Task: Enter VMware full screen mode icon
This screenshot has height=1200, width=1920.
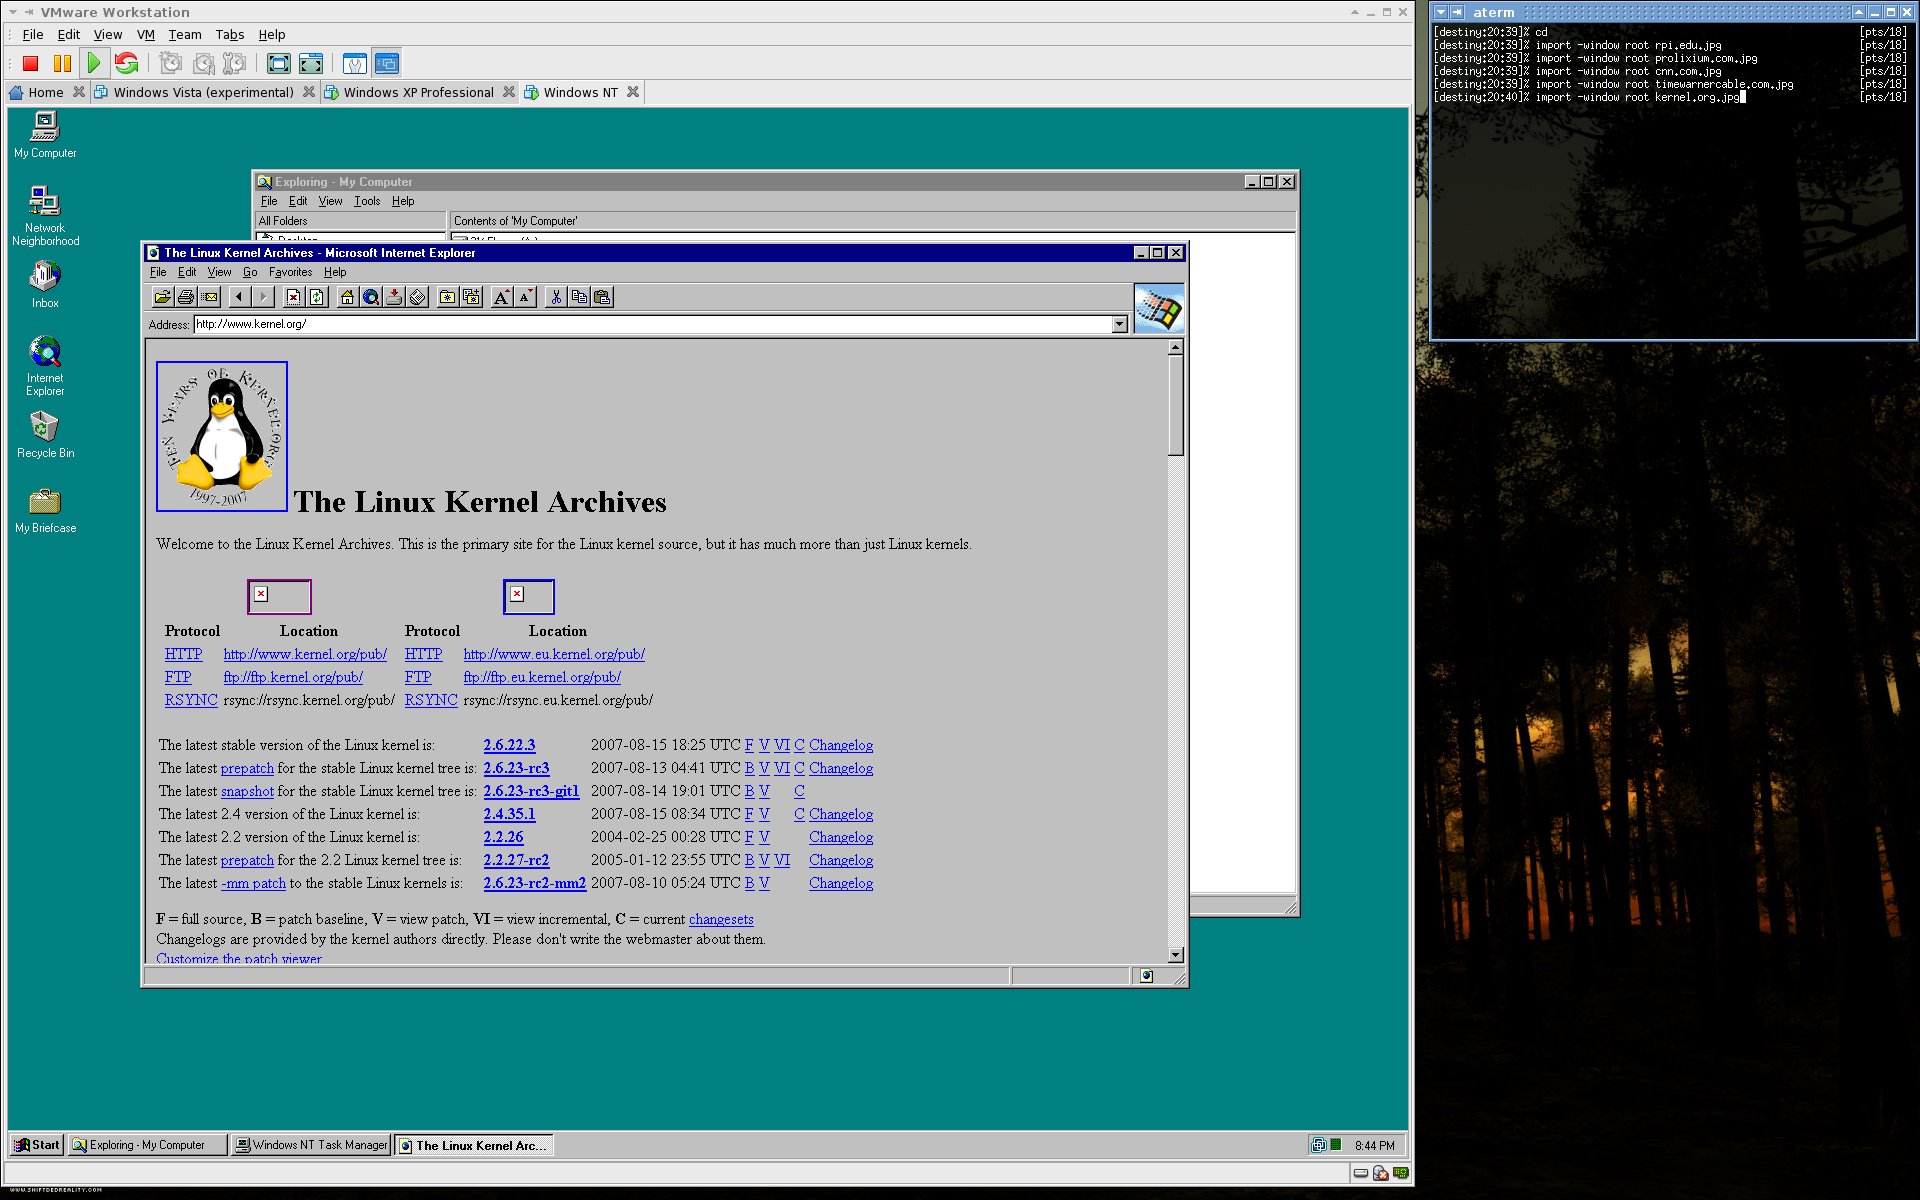Action: pyautogui.click(x=279, y=63)
